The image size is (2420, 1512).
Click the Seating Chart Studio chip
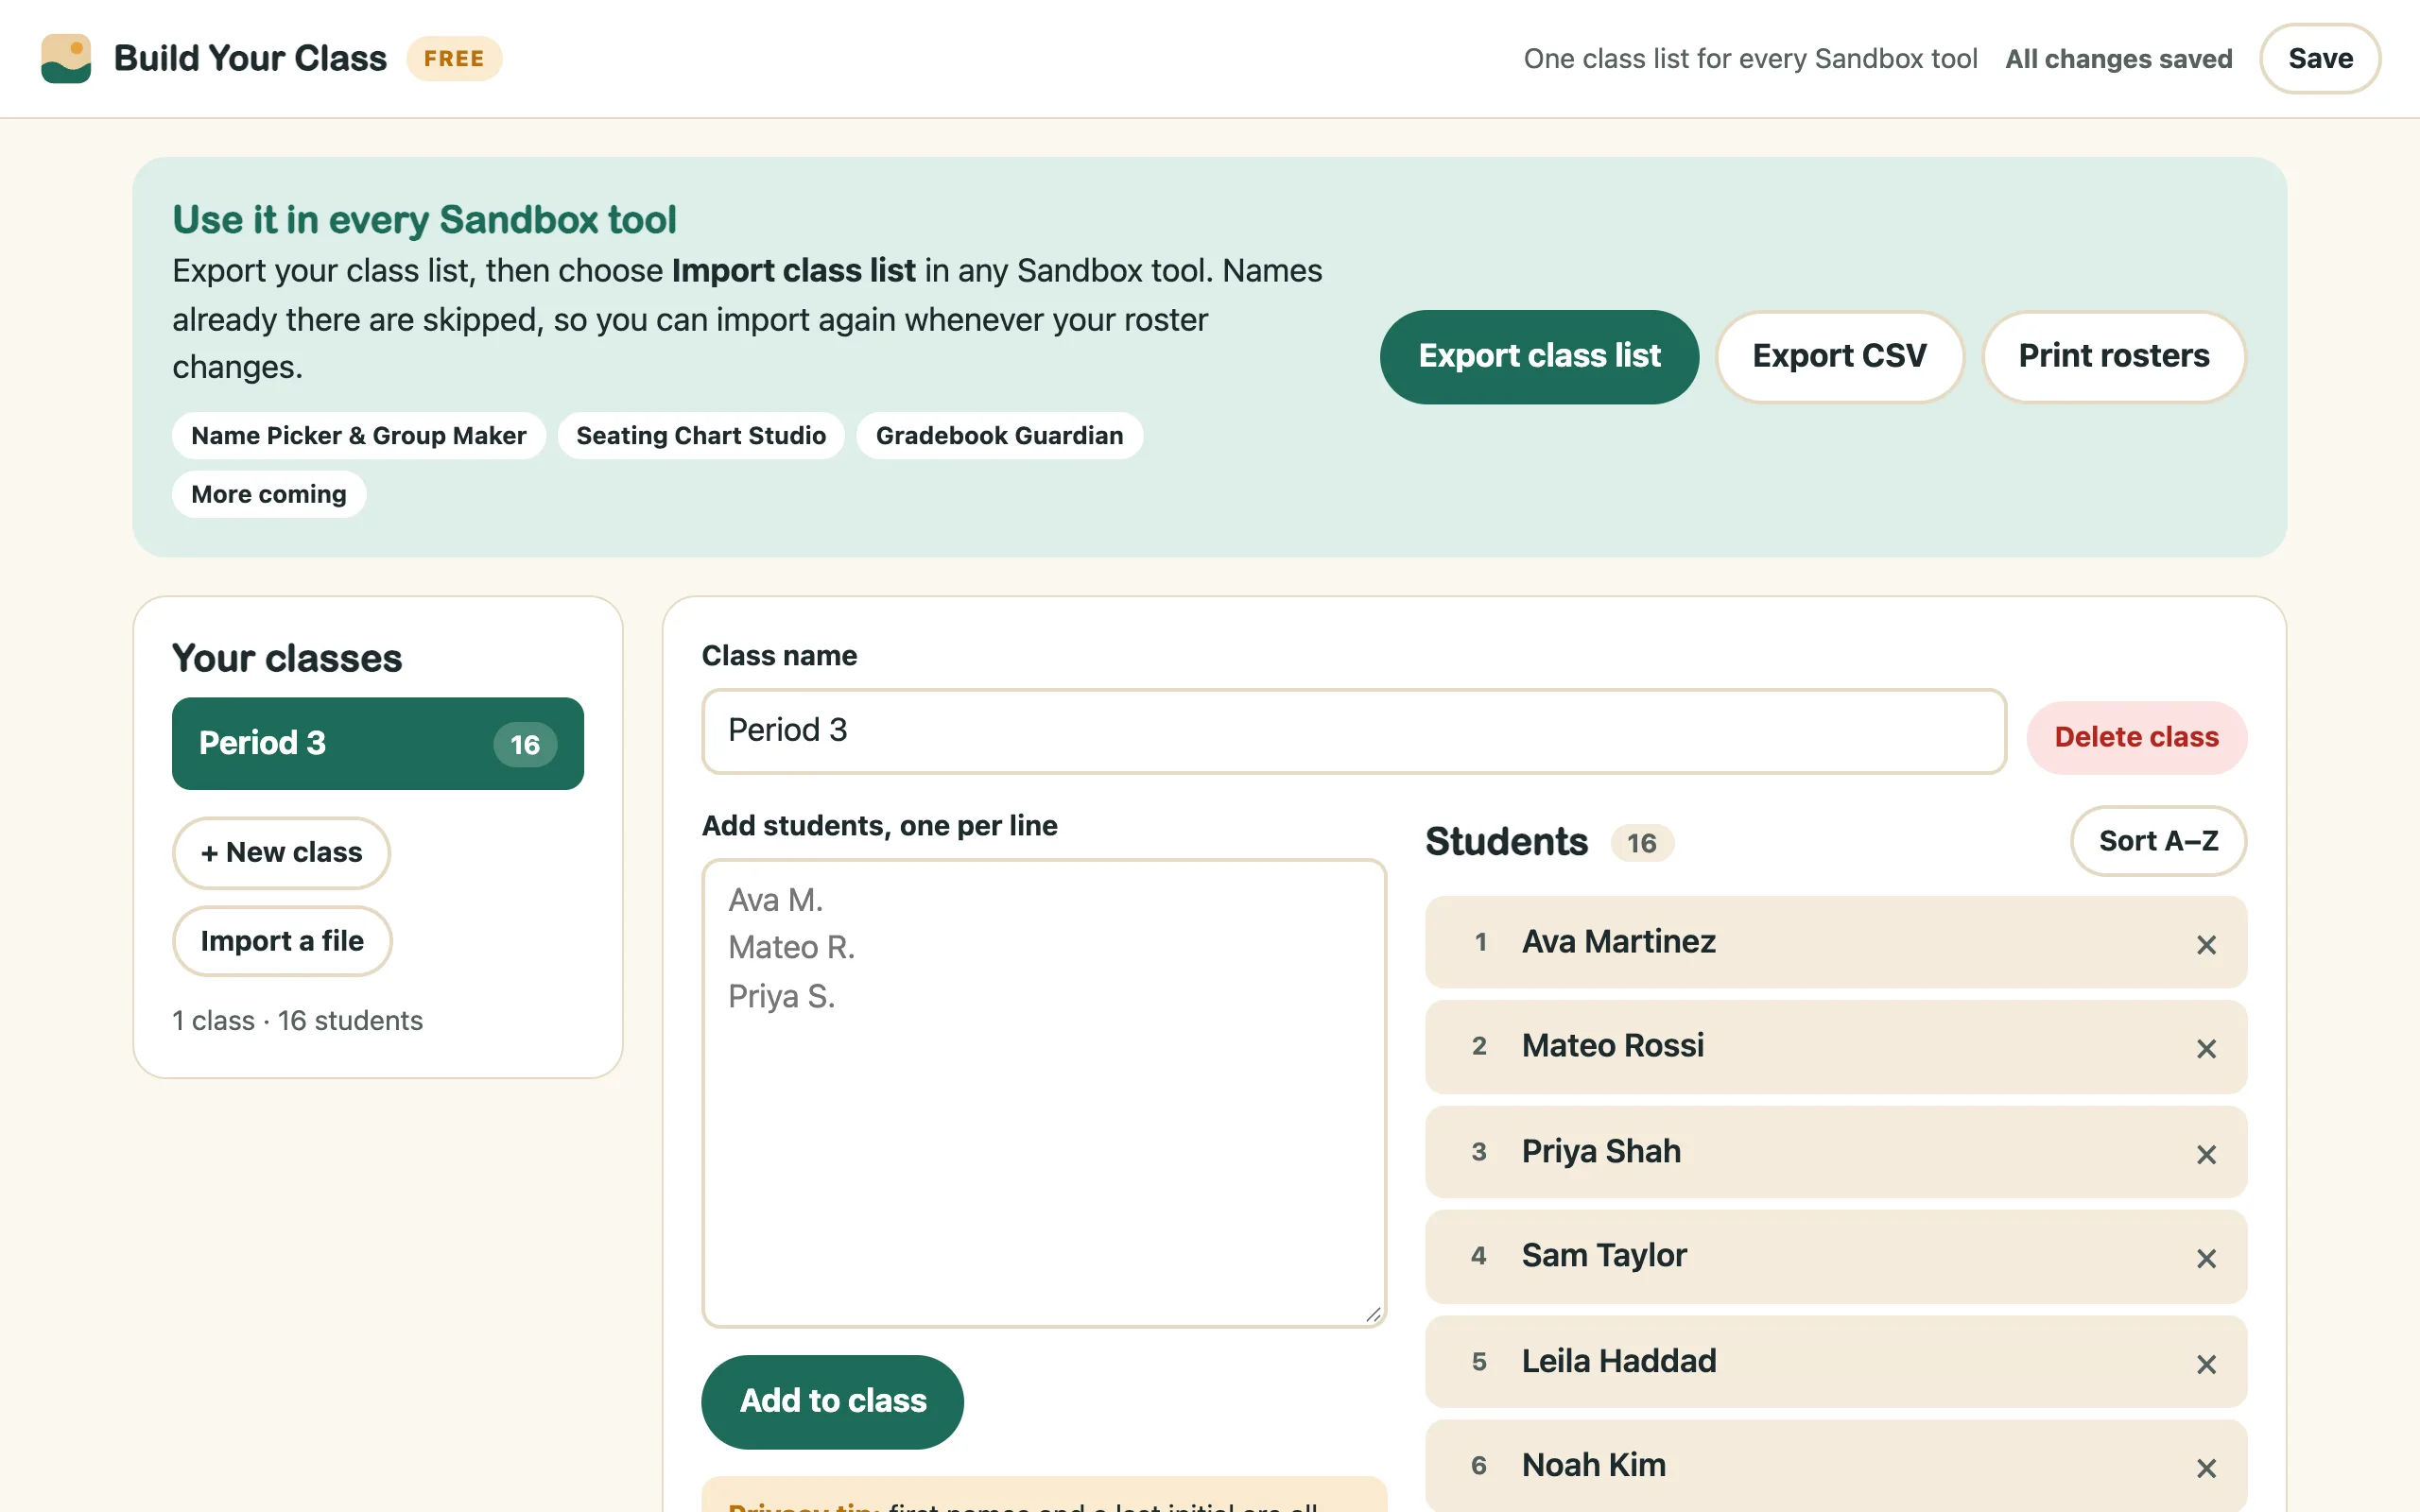coord(701,436)
